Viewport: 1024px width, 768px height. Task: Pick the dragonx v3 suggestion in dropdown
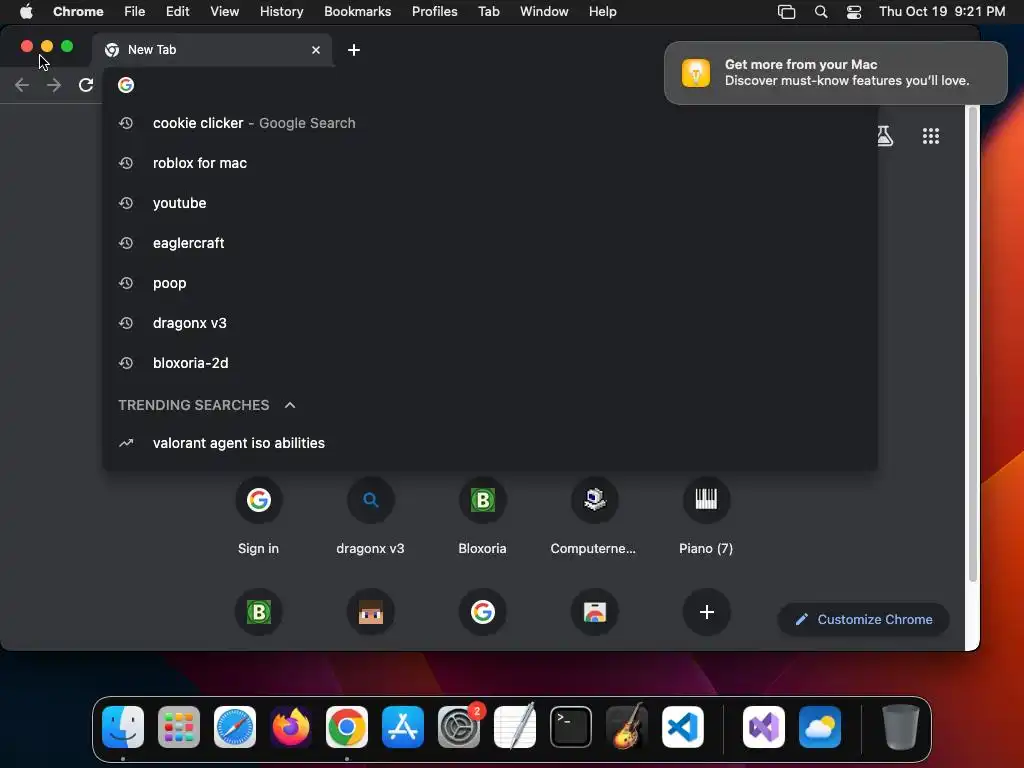pyautogui.click(x=490, y=323)
